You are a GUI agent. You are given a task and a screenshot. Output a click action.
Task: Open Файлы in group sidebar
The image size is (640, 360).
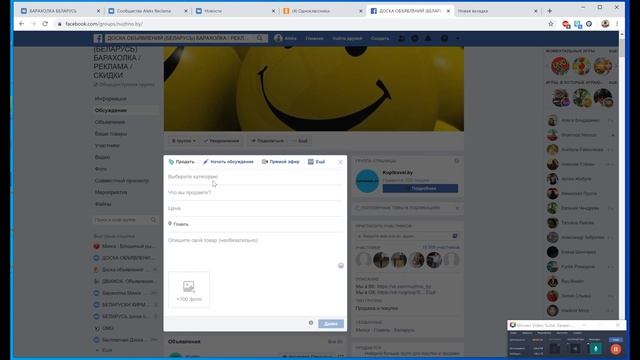pos(103,204)
